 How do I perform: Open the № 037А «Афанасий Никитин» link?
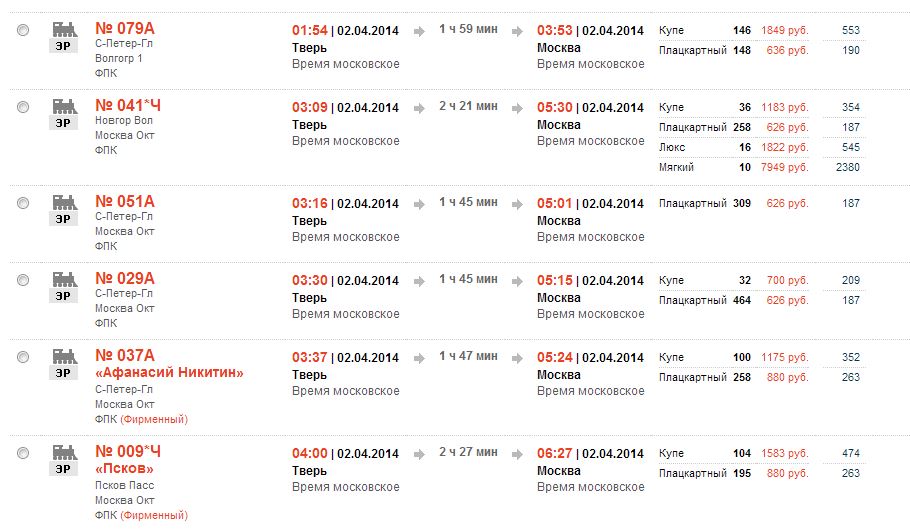click(168, 364)
